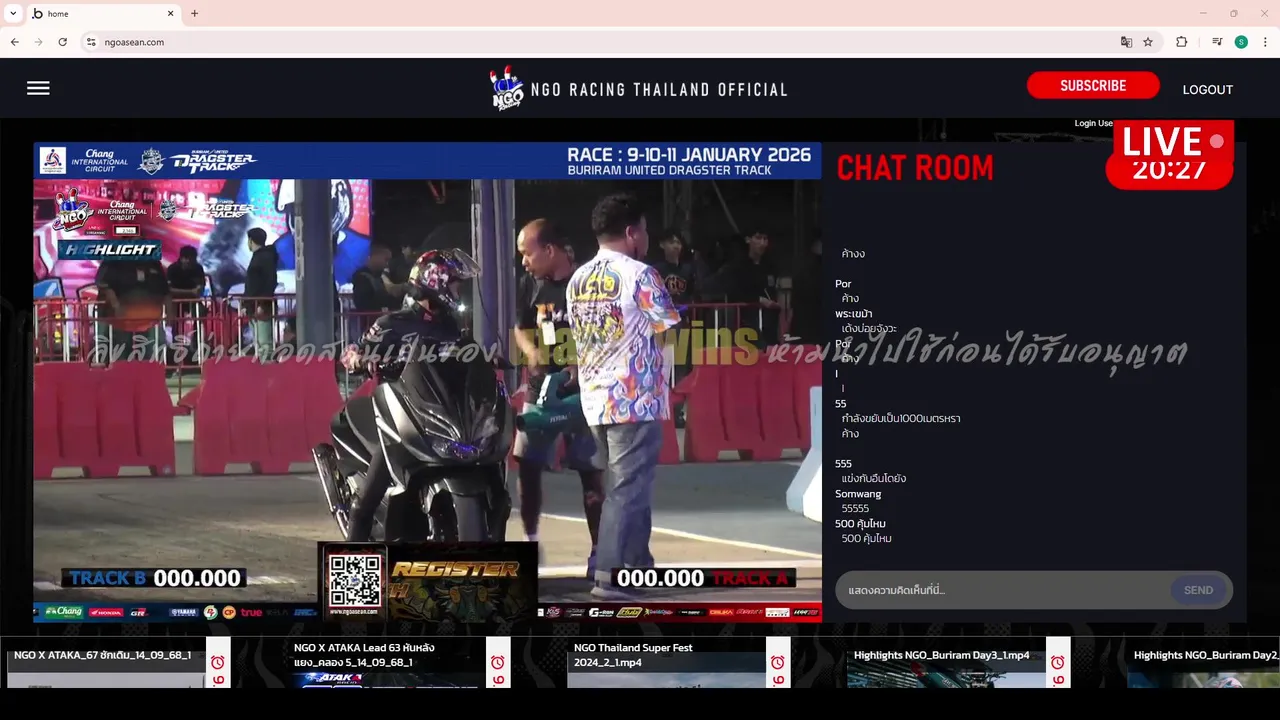
Task: Click the chat username '500 คุ้มไหม'
Action: click(x=860, y=524)
